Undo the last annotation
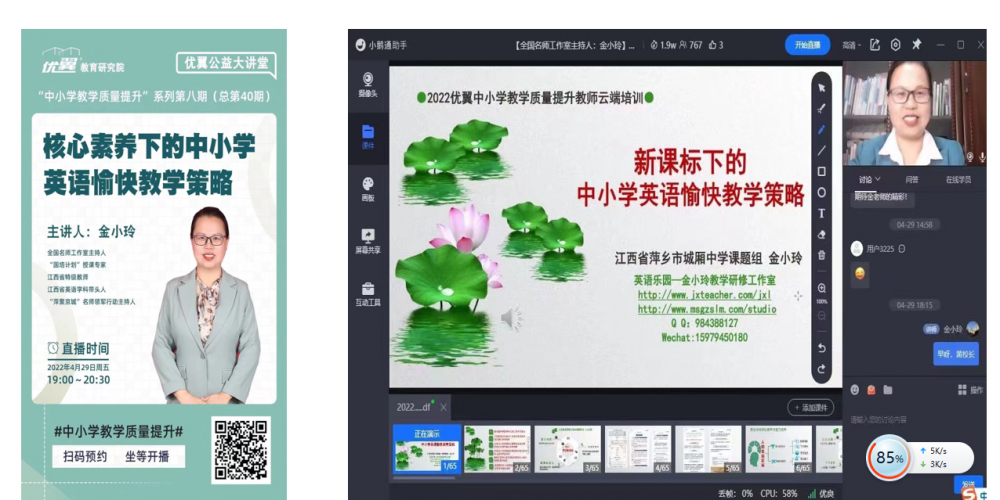 822,348
